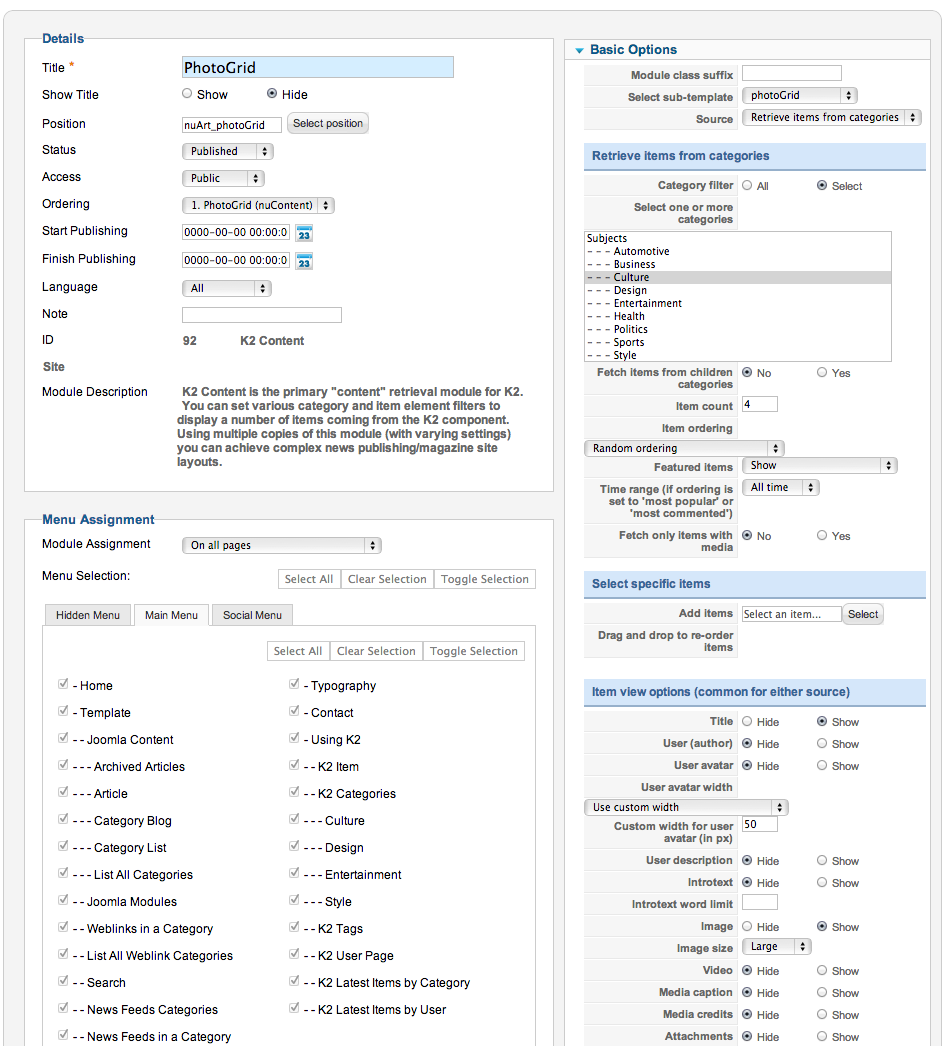Image resolution: width=945 pixels, height=1046 pixels.
Task: Select Style in the categories list
Action: click(x=738, y=356)
